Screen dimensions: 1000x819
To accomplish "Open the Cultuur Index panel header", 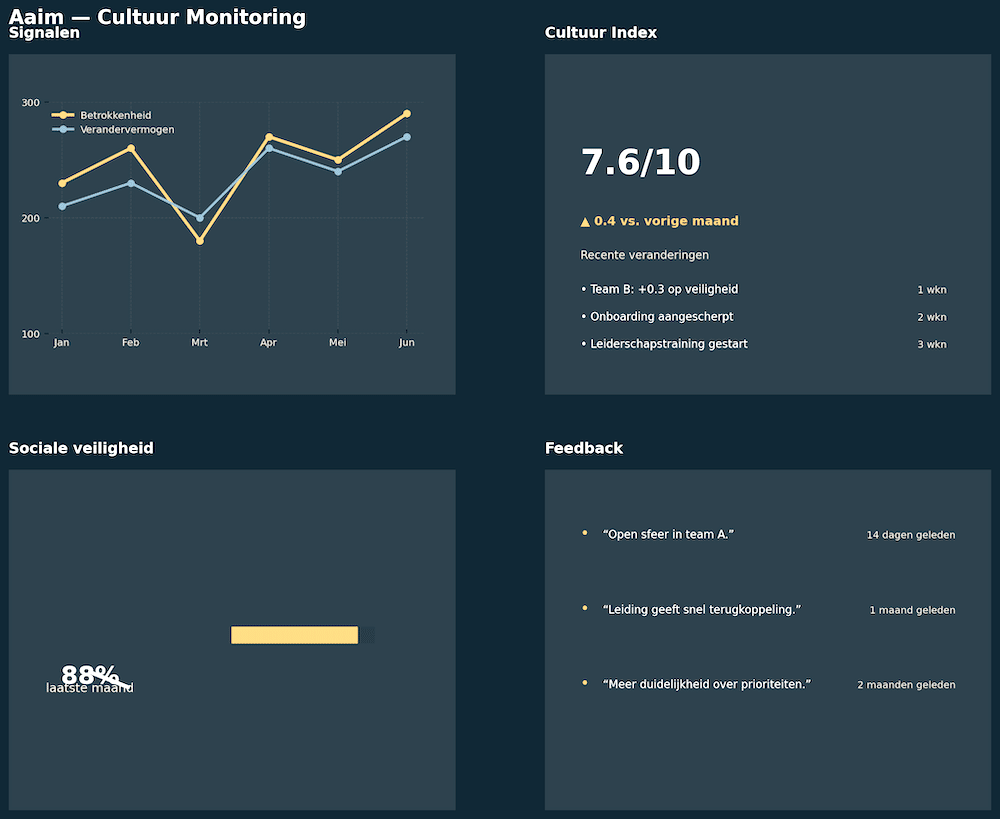I will (x=601, y=32).
